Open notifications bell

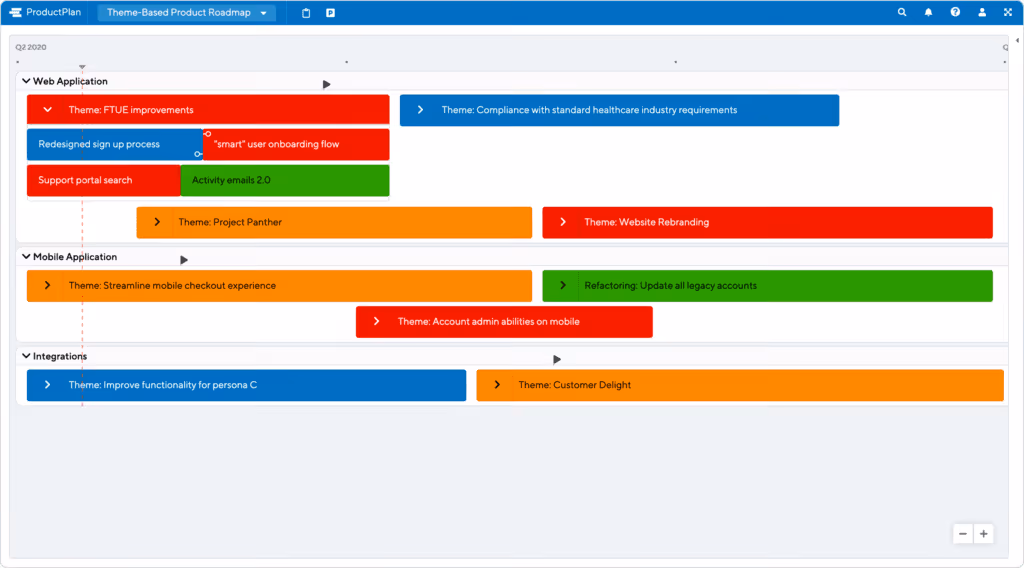(x=928, y=12)
